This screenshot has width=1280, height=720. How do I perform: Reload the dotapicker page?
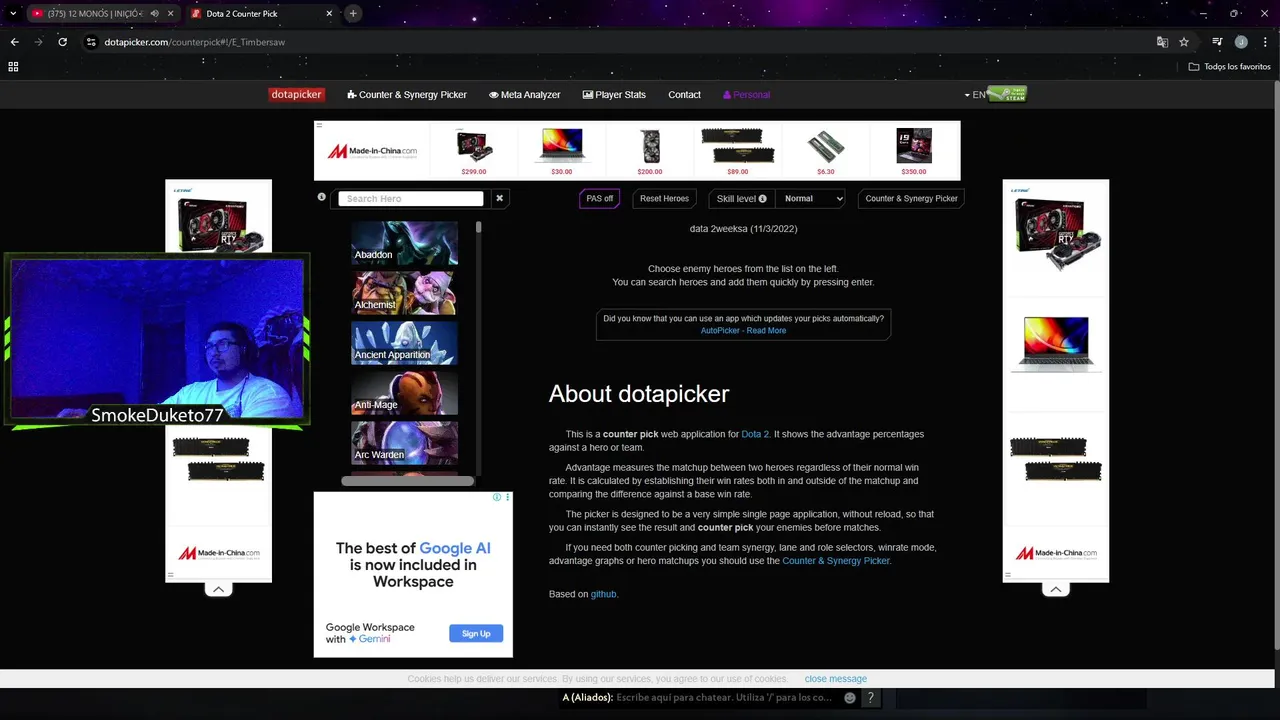pos(62,42)
